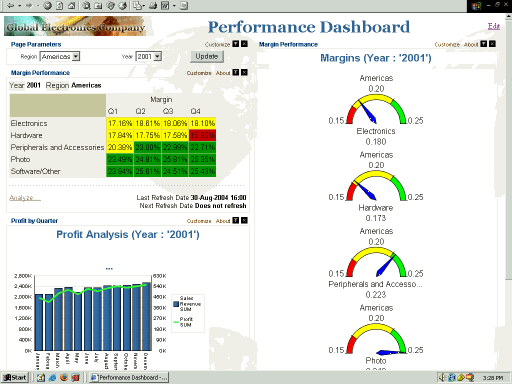Viewport: 512px width, 384px height.
Task: Click Electronics Q1 cell 17.16%
Action: click(x=120, y=123)
